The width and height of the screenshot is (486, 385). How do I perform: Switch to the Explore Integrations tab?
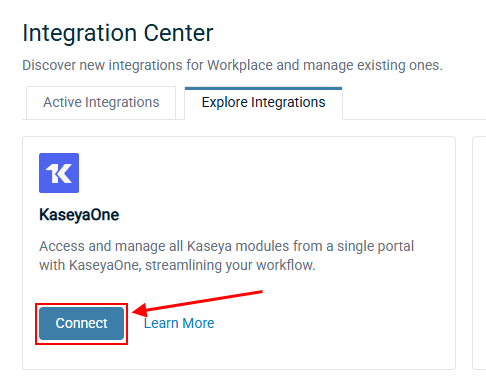point(263,102)
